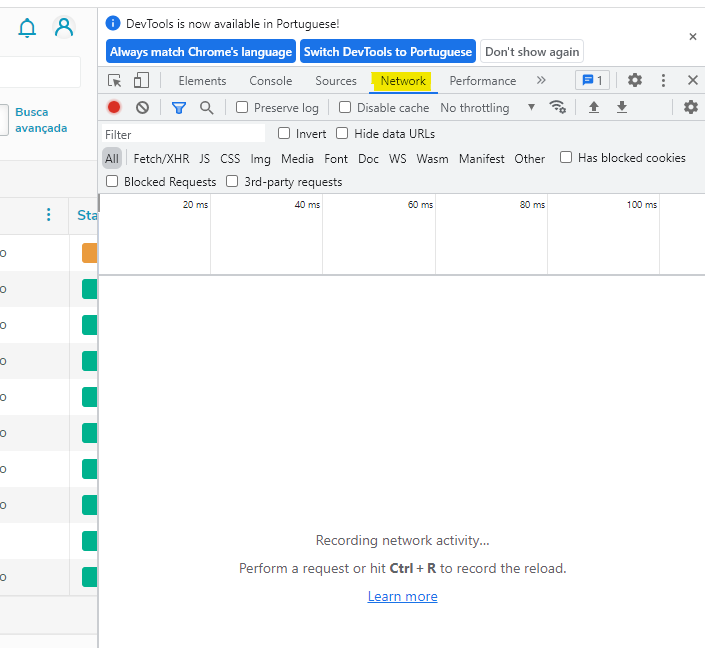Open table column options three-dot menu
705x648 pixels.
49,215
